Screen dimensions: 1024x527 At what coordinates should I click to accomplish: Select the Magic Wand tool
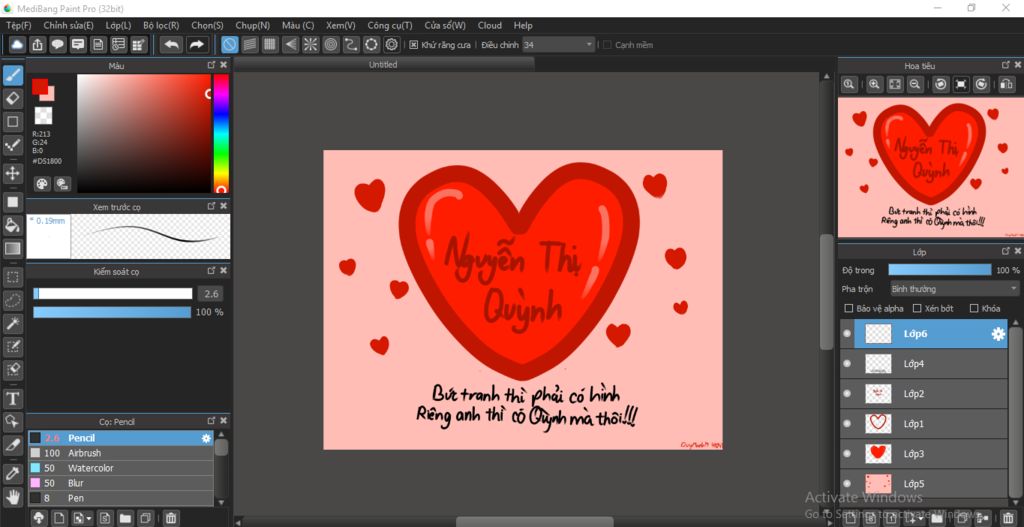pos(12,323)
